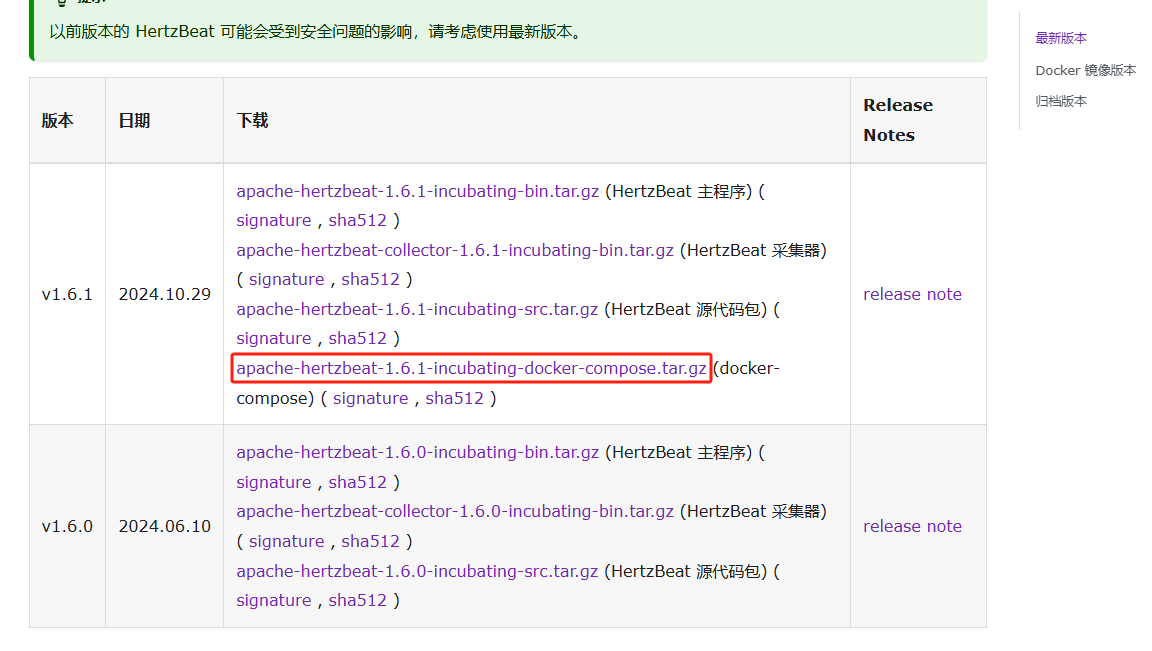Jump to 归档版本 section in sidebar
1152x651 pixels.
pyautogui.click(x=1061, y=101)
